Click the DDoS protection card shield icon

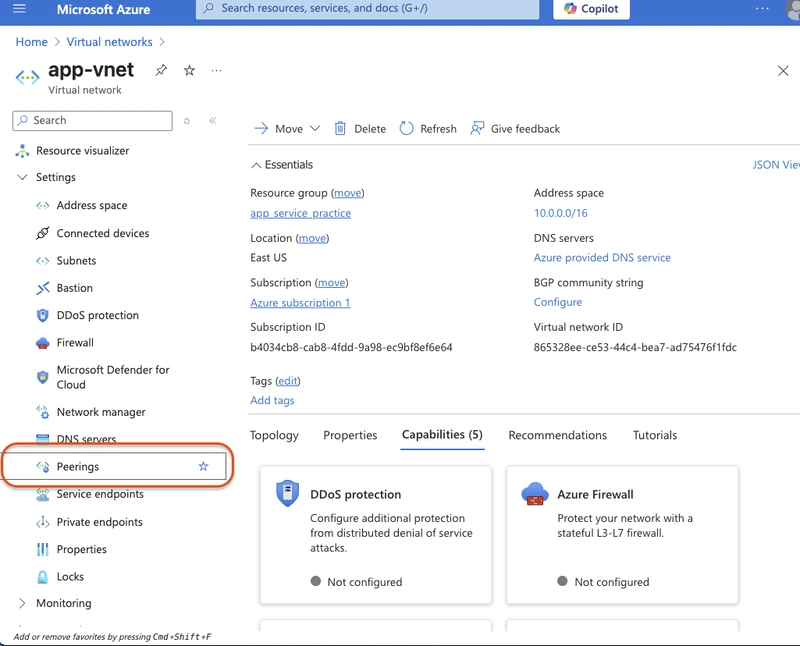click(287, 493)
